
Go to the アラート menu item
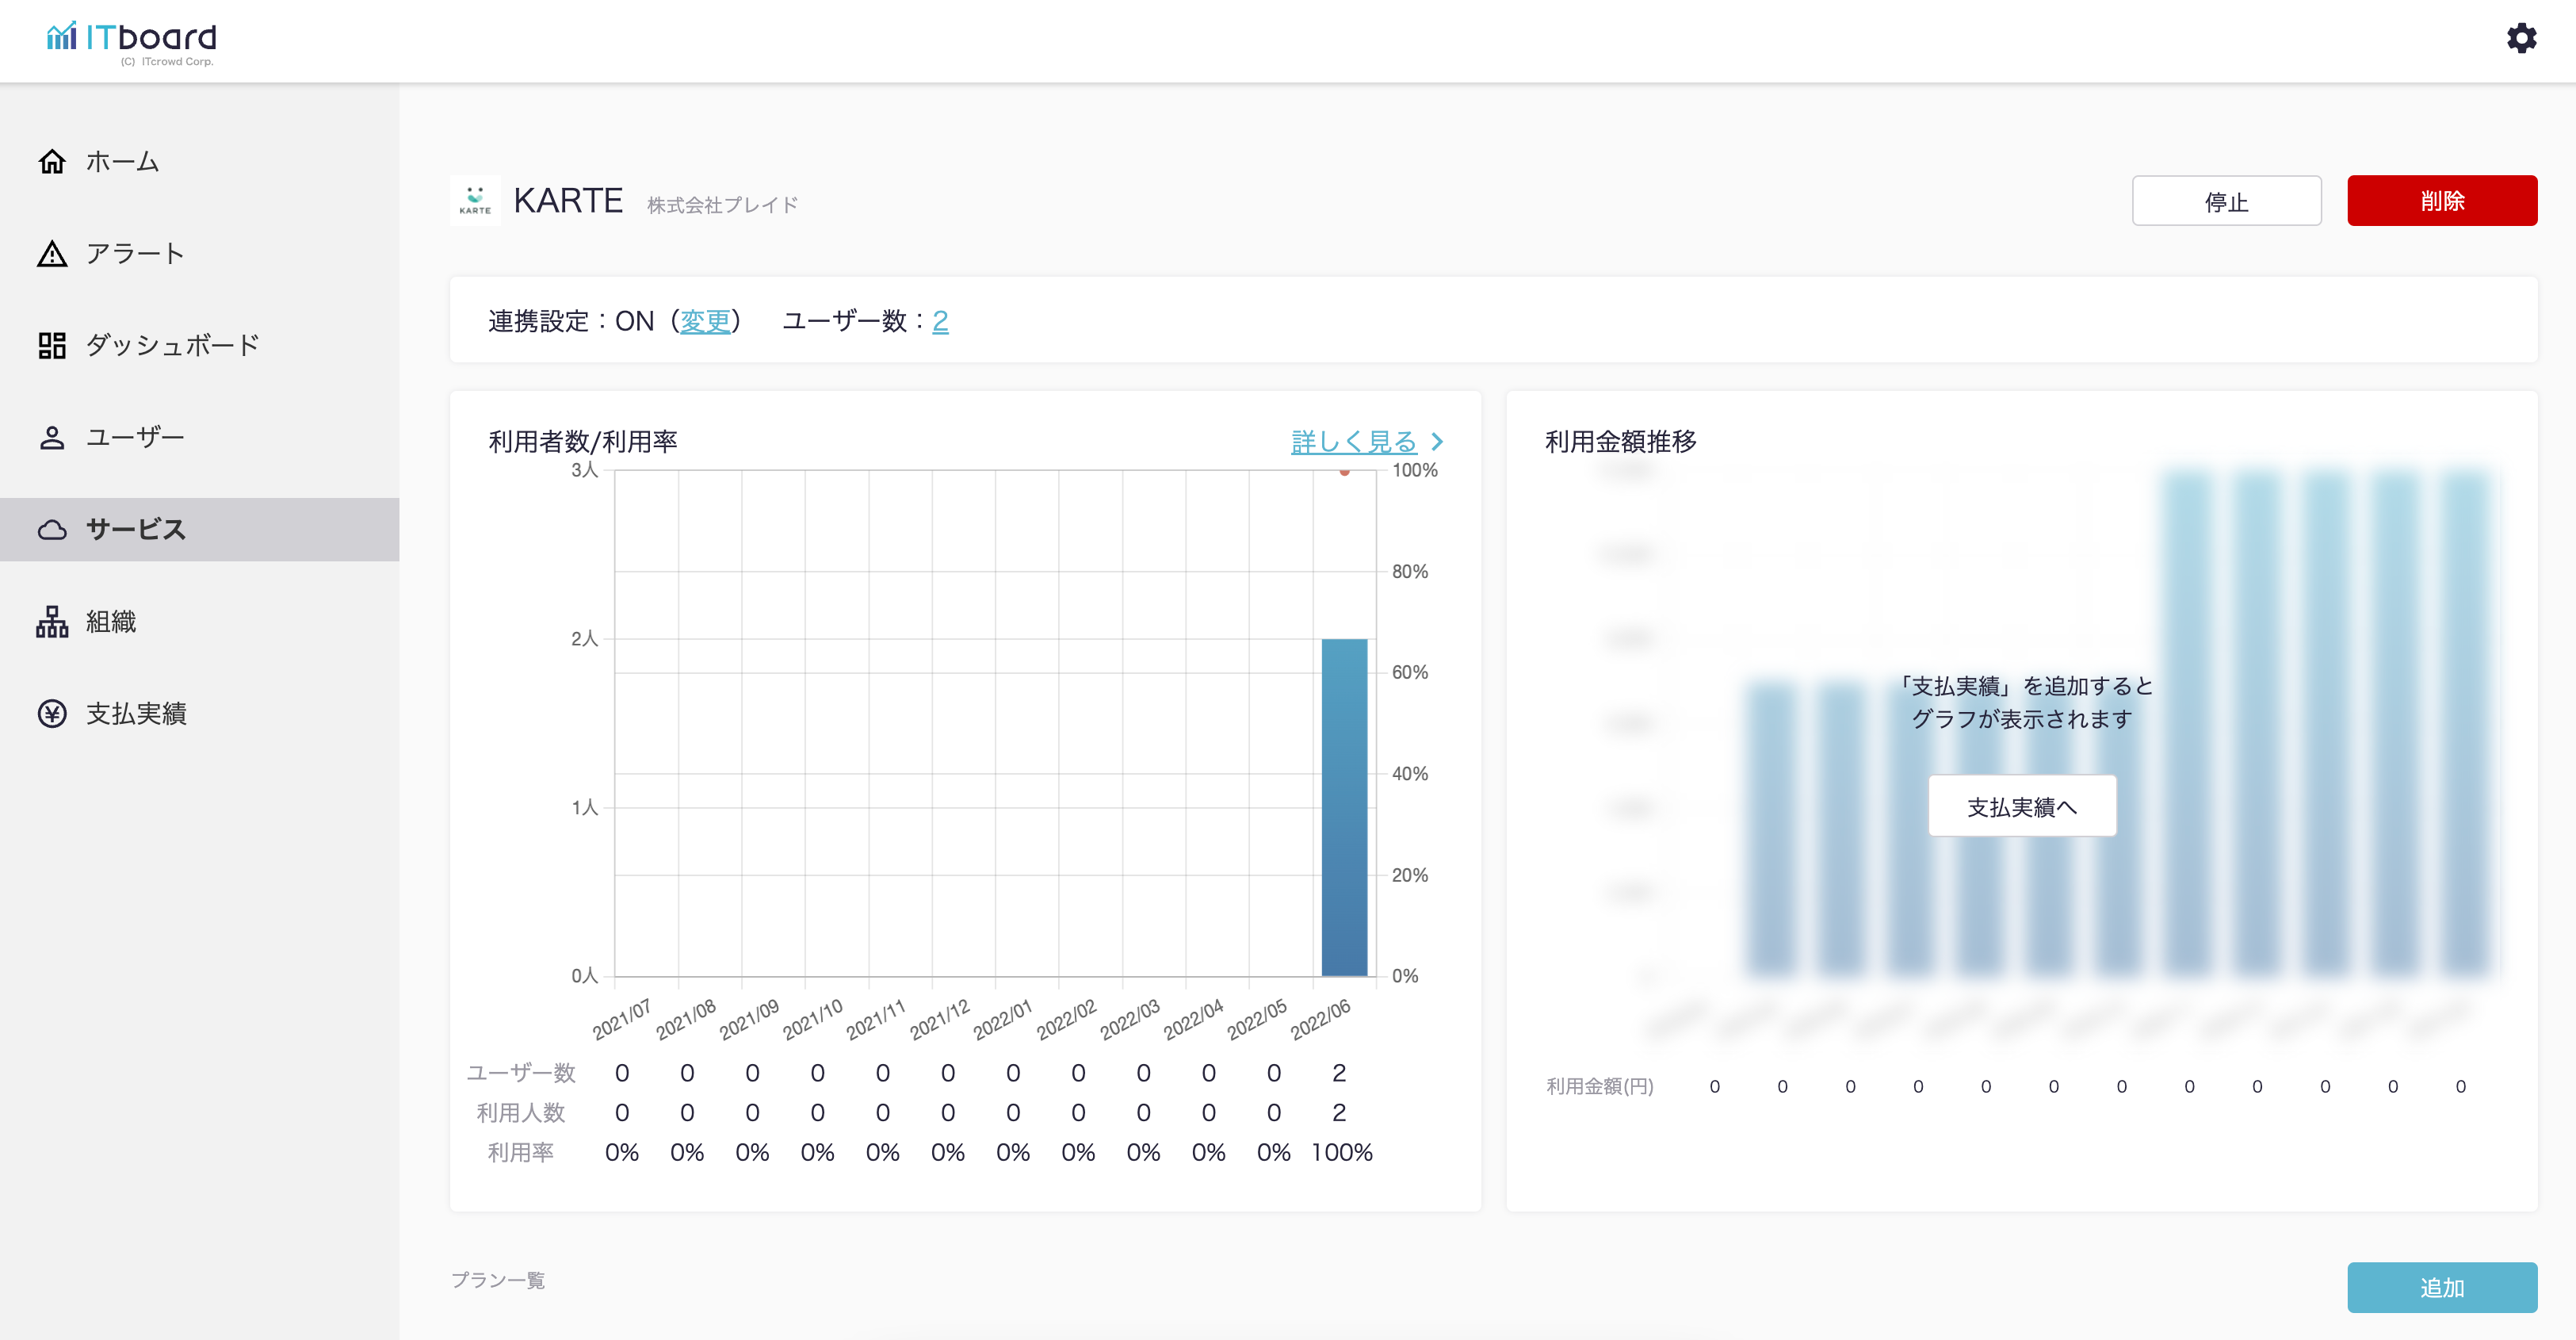pos(135,254)
